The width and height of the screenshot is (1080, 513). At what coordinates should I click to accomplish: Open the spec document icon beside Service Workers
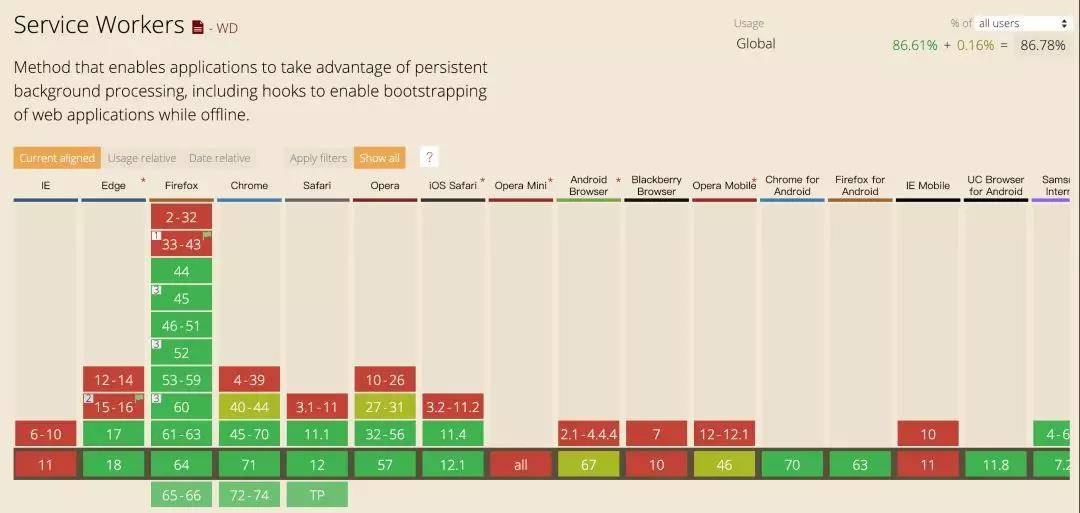click(x=198, y=28)
